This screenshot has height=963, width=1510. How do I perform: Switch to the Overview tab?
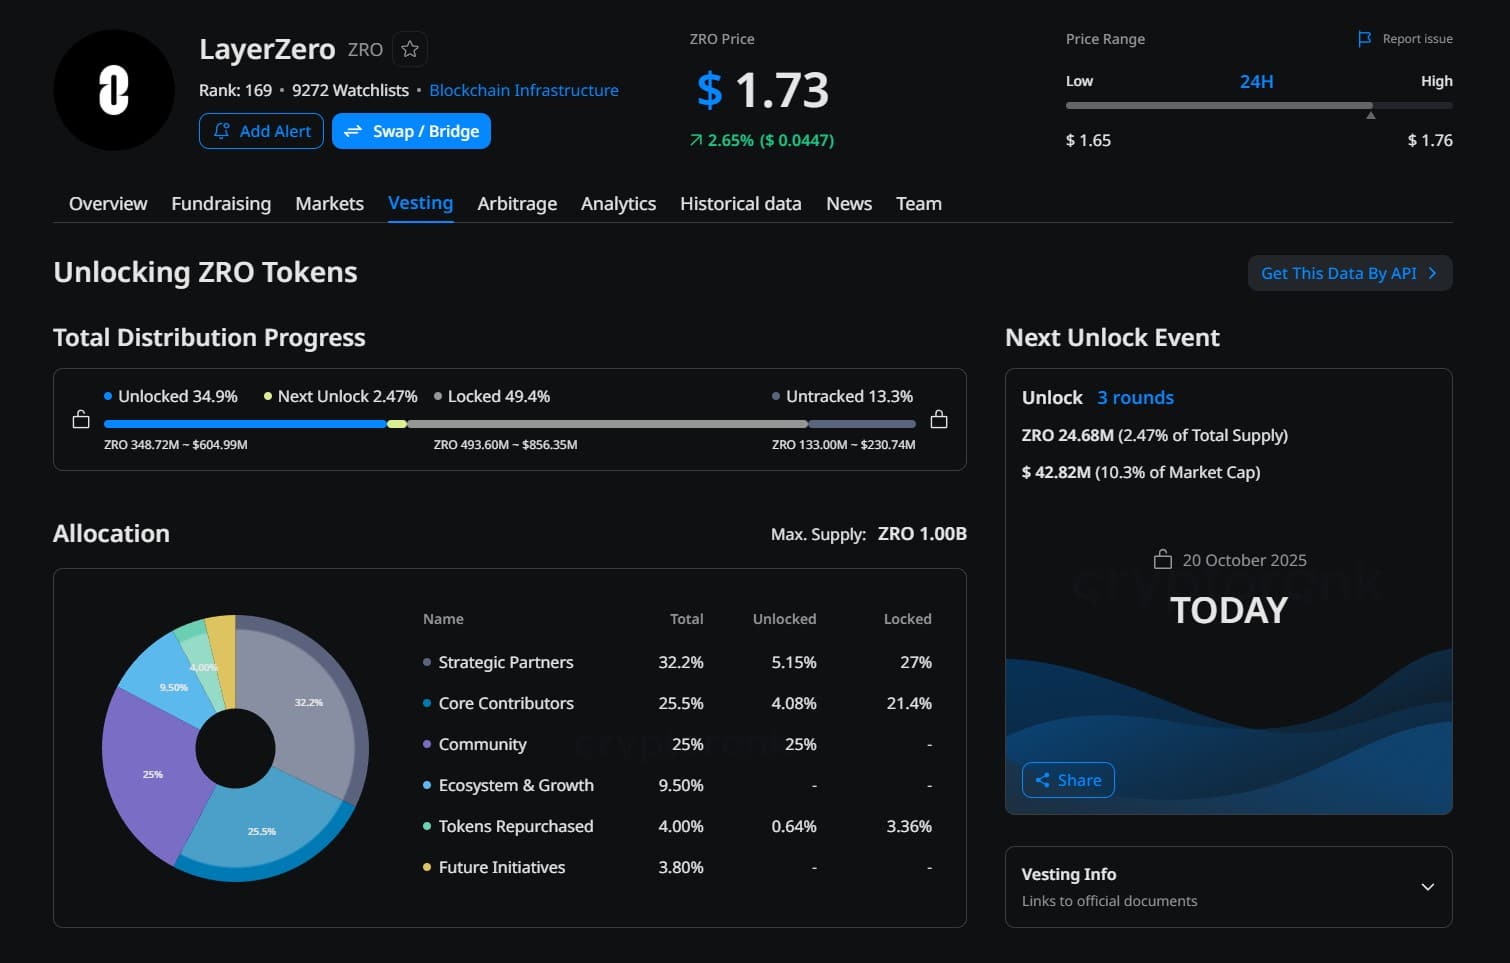point(108,204)
